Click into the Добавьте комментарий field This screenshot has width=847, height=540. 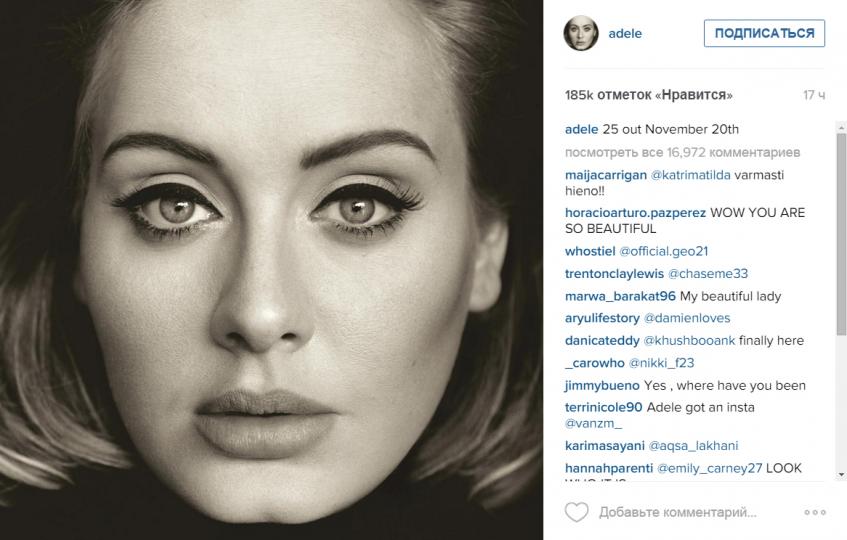677,512
